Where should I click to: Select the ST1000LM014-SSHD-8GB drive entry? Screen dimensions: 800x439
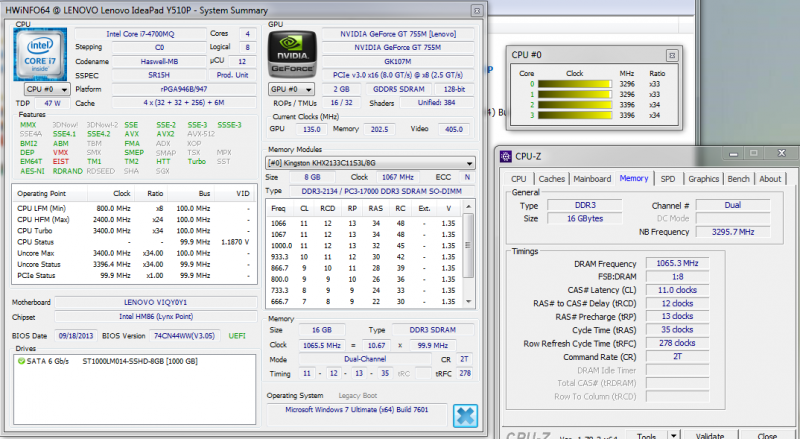click(140, 361)
